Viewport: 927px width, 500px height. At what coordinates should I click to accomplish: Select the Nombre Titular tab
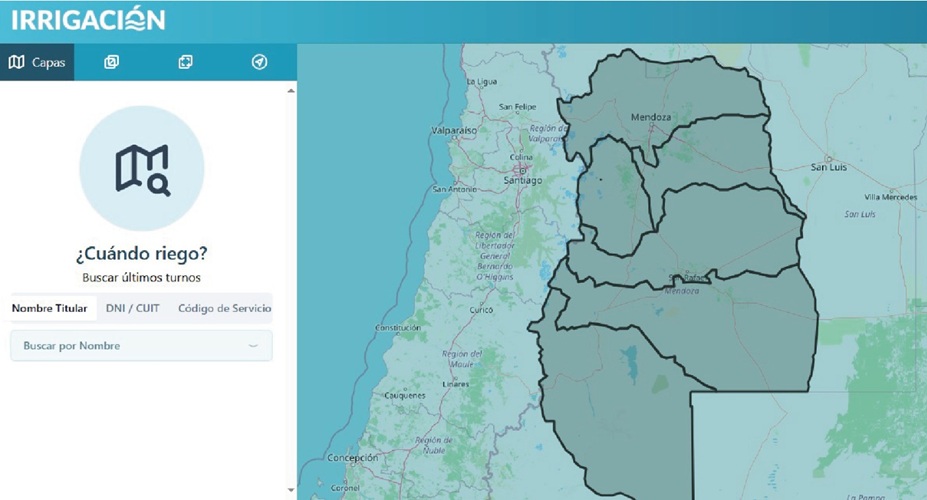pos(50,308)
